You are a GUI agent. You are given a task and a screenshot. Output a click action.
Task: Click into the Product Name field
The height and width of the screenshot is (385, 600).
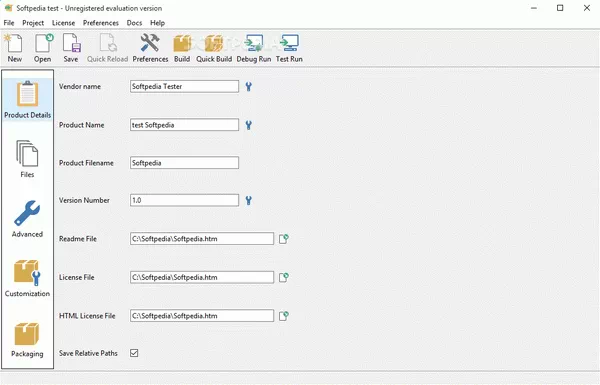pyautogui.click(x=184, y=125)
